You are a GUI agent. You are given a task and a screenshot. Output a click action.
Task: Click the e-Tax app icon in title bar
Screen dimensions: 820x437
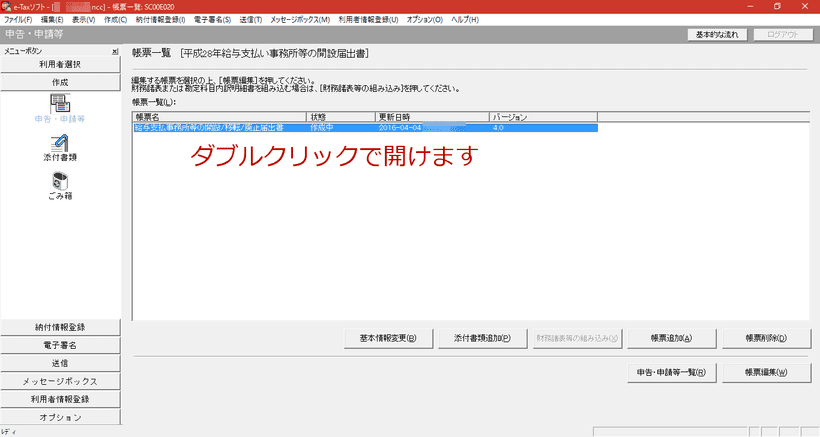click(x=6, y=7)
